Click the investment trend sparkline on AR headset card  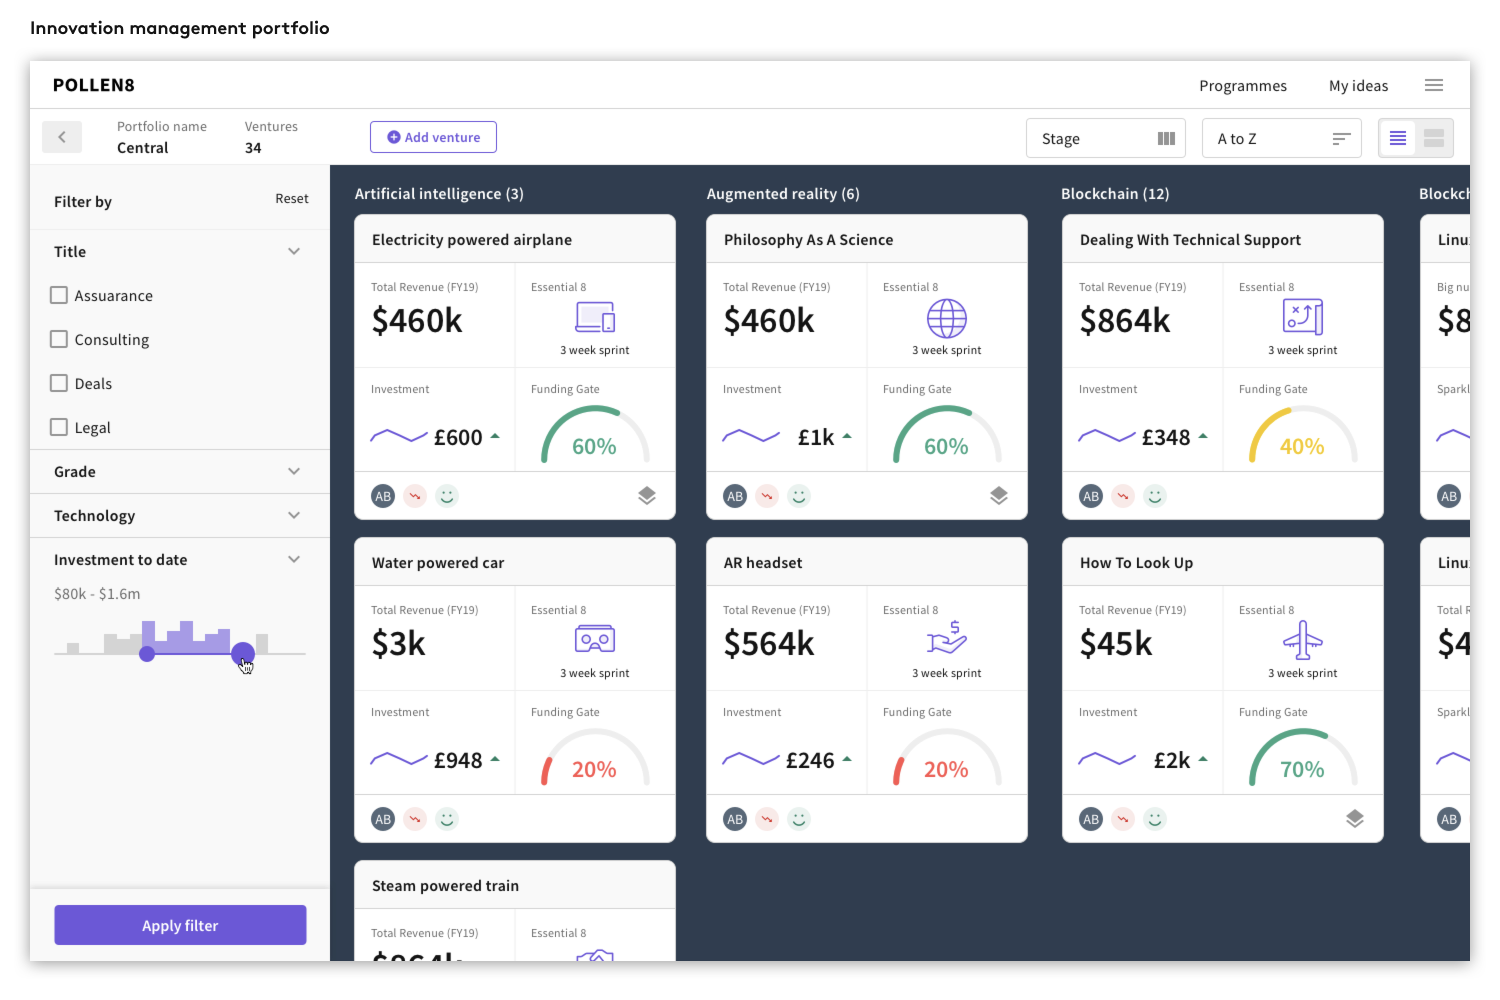(x=751, y=759)
